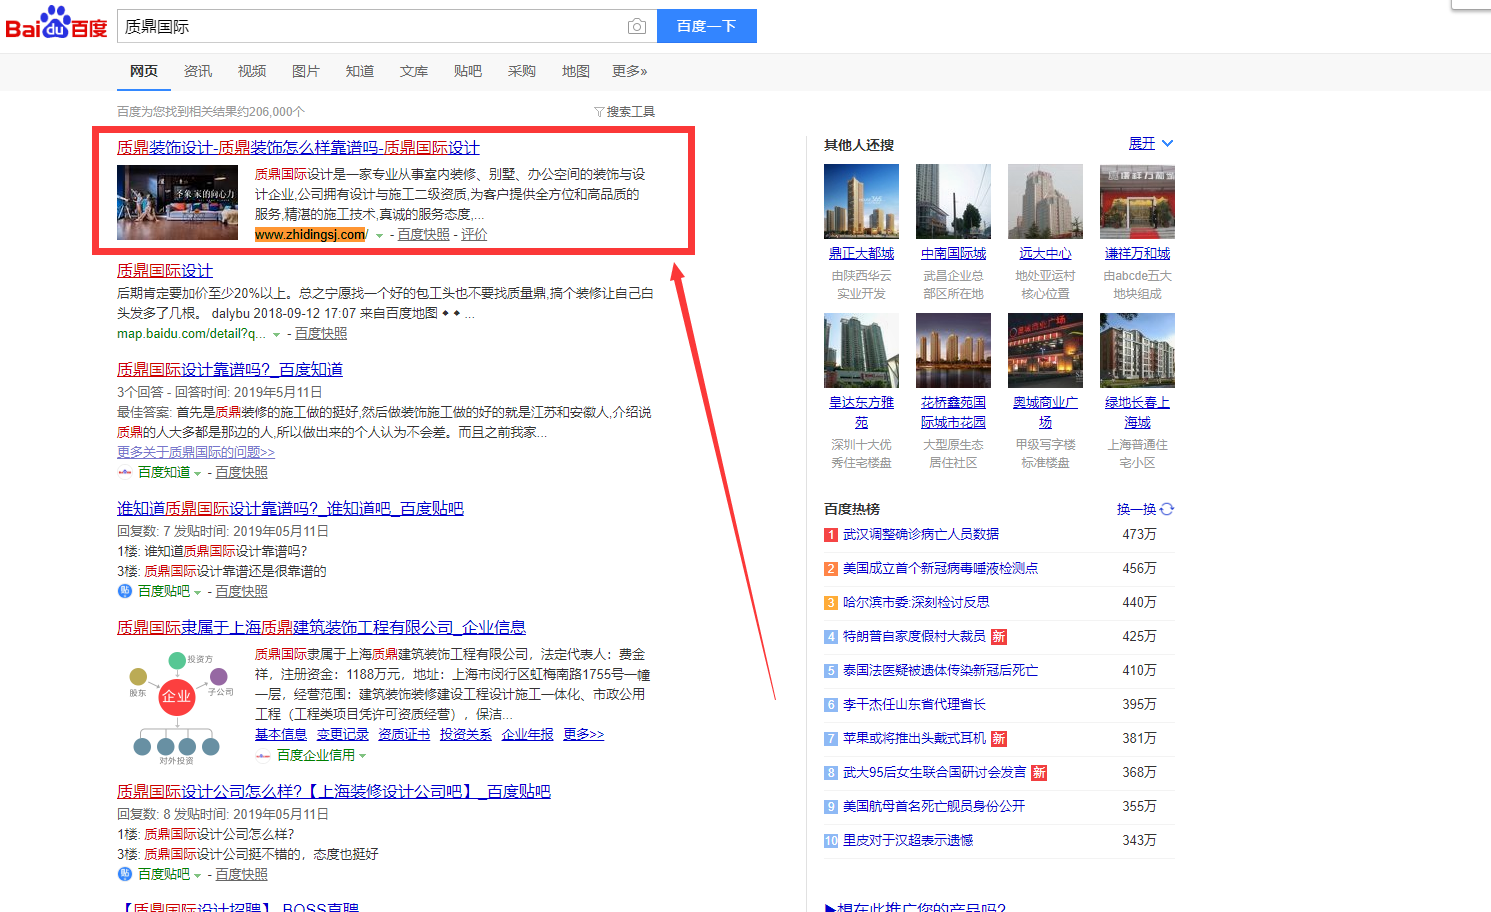The width and height of the screenshot is (1491, 912).
Task: Open 基本信息 link
Action: point(281,734)
